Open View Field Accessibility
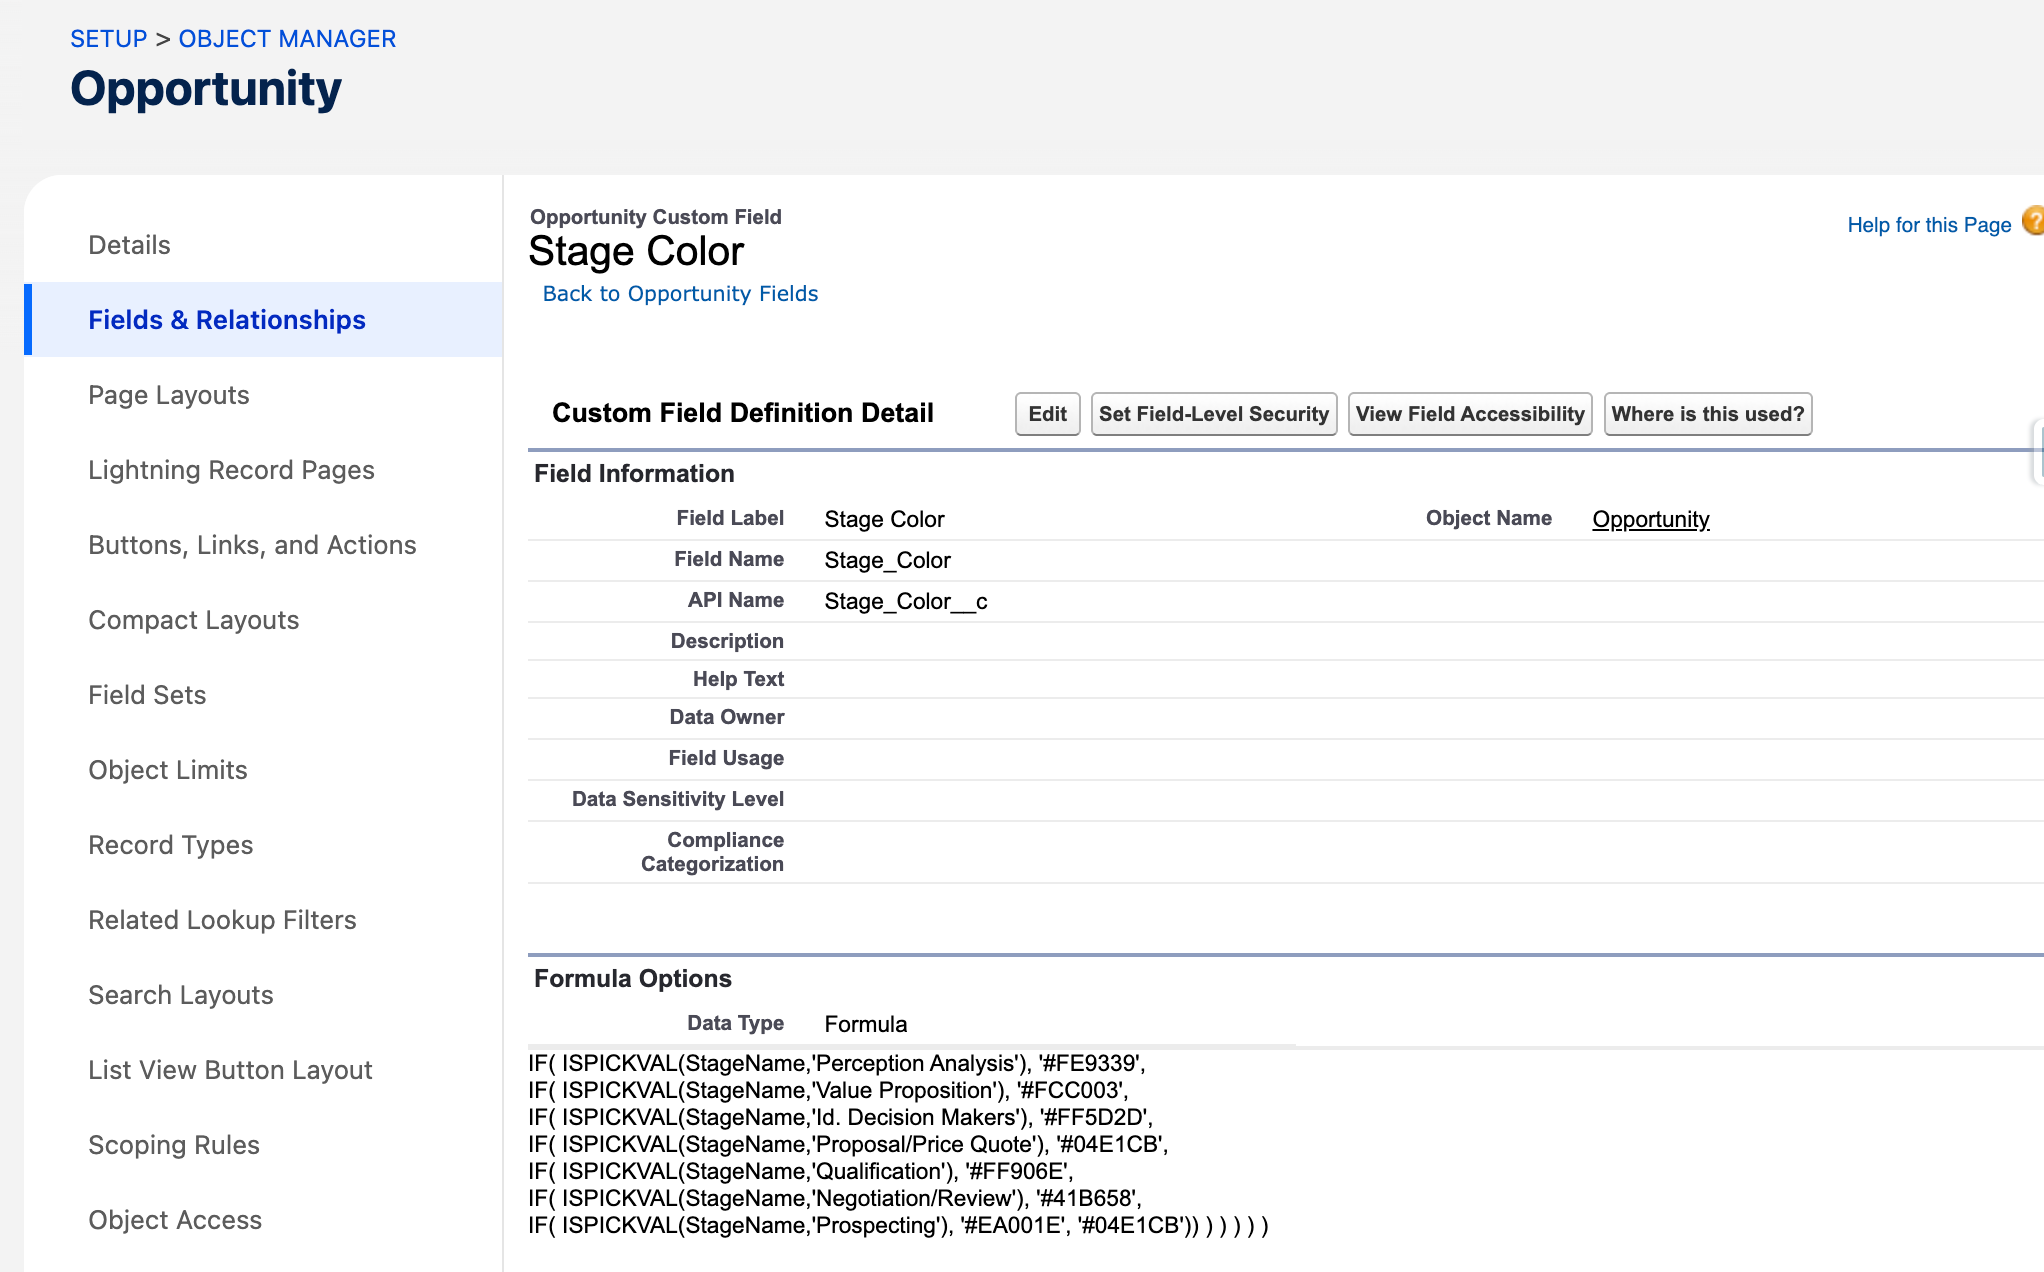 [x=1469, y=414]
